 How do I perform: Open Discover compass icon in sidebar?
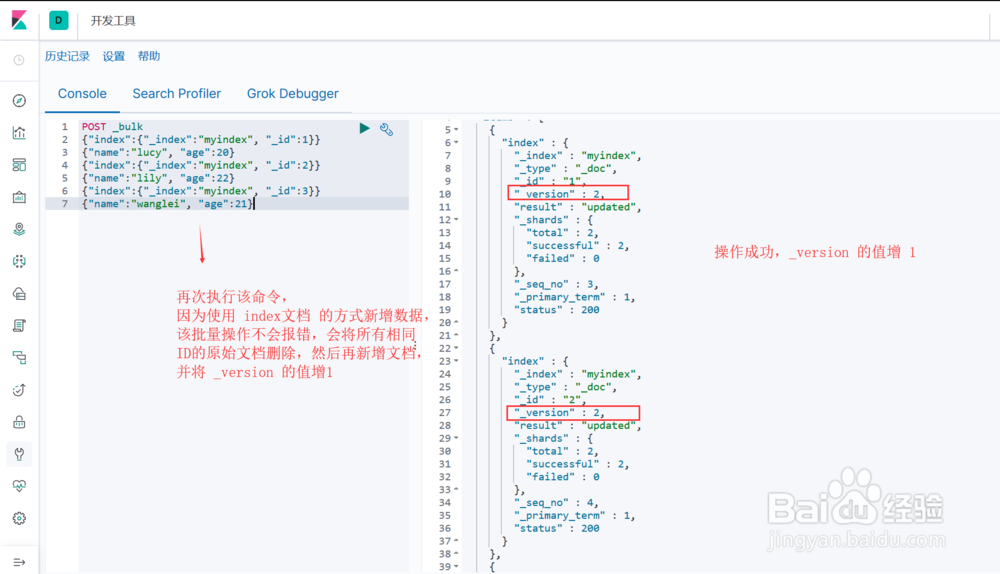tap(19, 101)
